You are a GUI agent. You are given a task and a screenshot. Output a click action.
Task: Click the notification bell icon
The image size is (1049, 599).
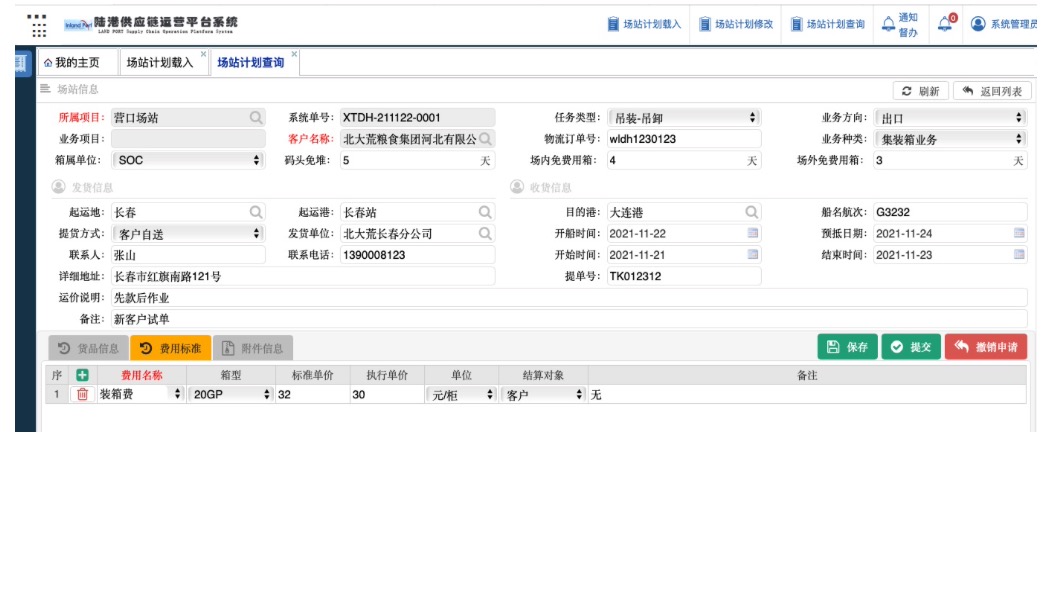pyautogui.click(x=945, y=24)
